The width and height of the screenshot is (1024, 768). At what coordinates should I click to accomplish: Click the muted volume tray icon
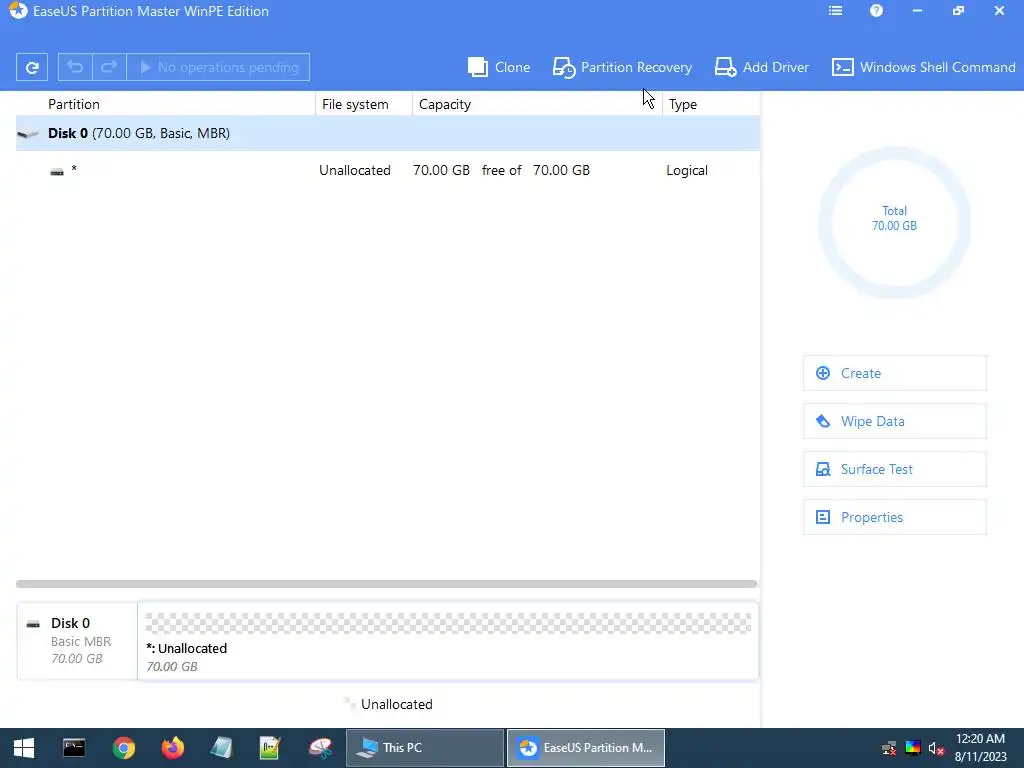click(936, 748)
